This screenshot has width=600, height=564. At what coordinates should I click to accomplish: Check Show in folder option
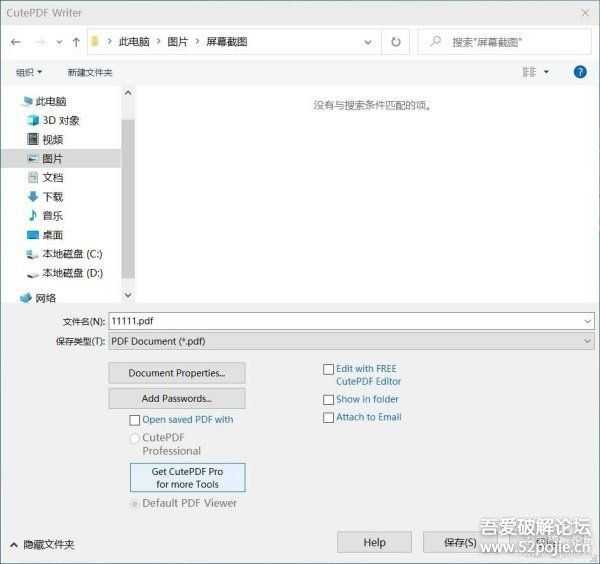click(328, 400)
